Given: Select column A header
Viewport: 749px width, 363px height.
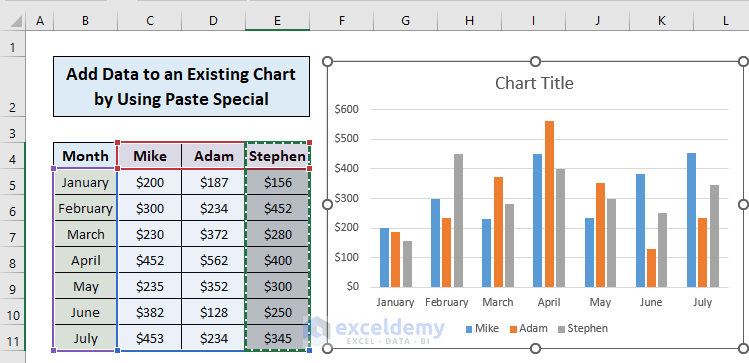Looking at the screenshot, I should tap(40, 21).
